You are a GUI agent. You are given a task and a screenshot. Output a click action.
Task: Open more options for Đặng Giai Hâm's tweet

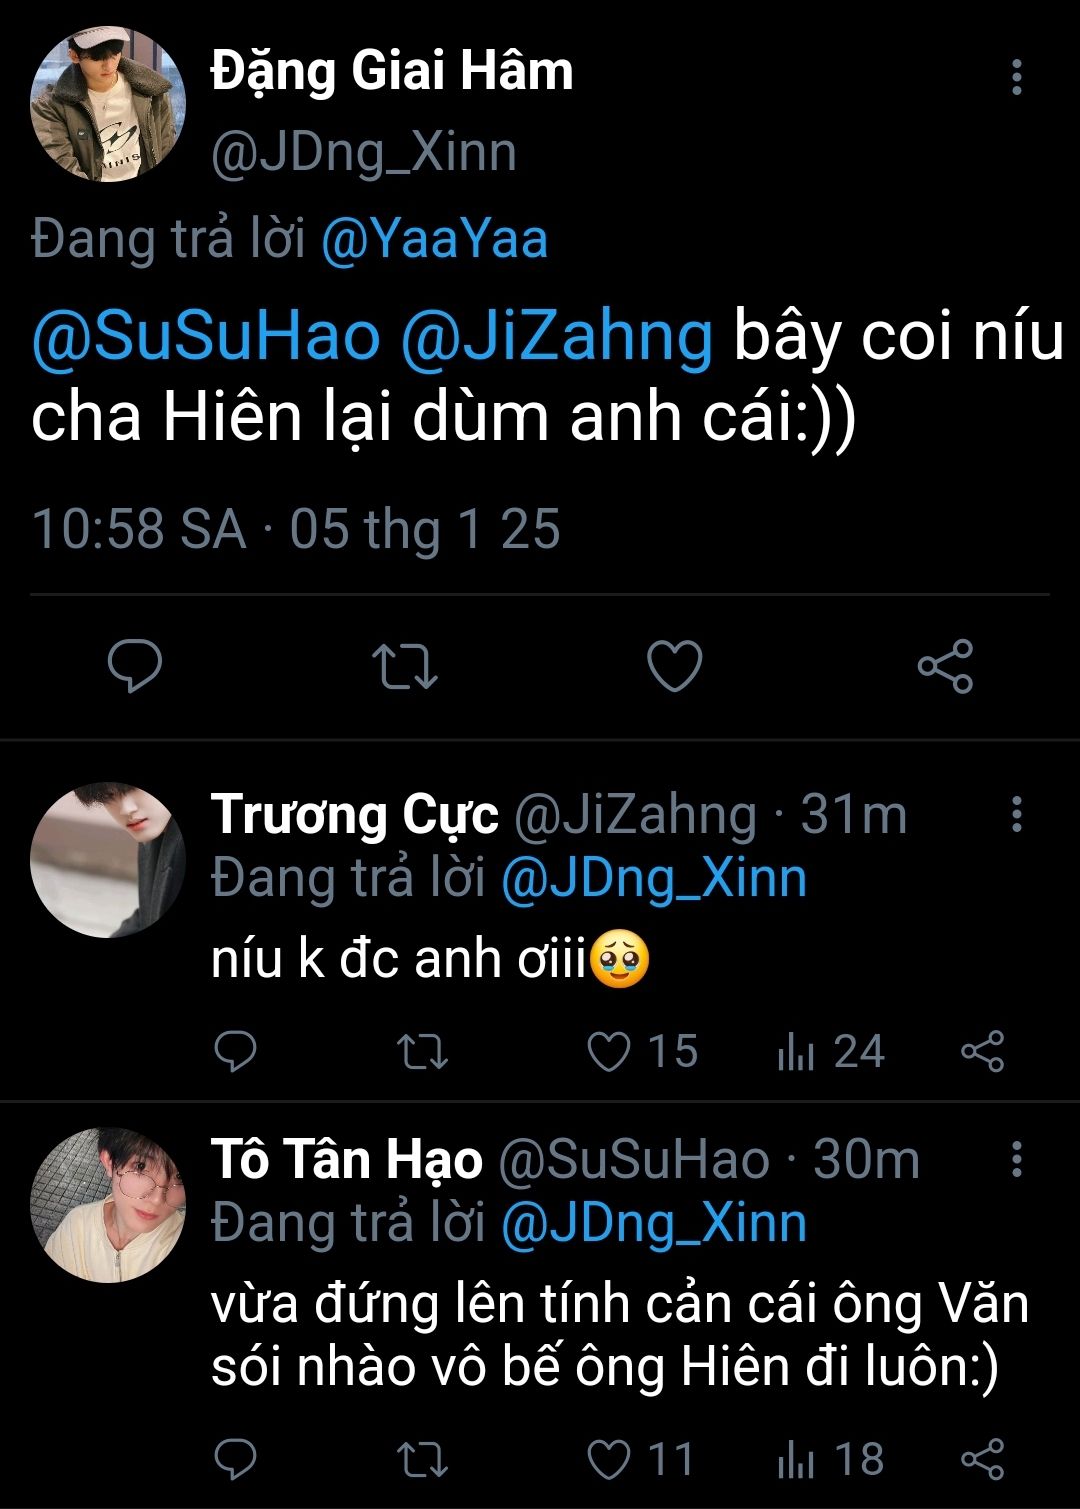[x=1016, y=77]
